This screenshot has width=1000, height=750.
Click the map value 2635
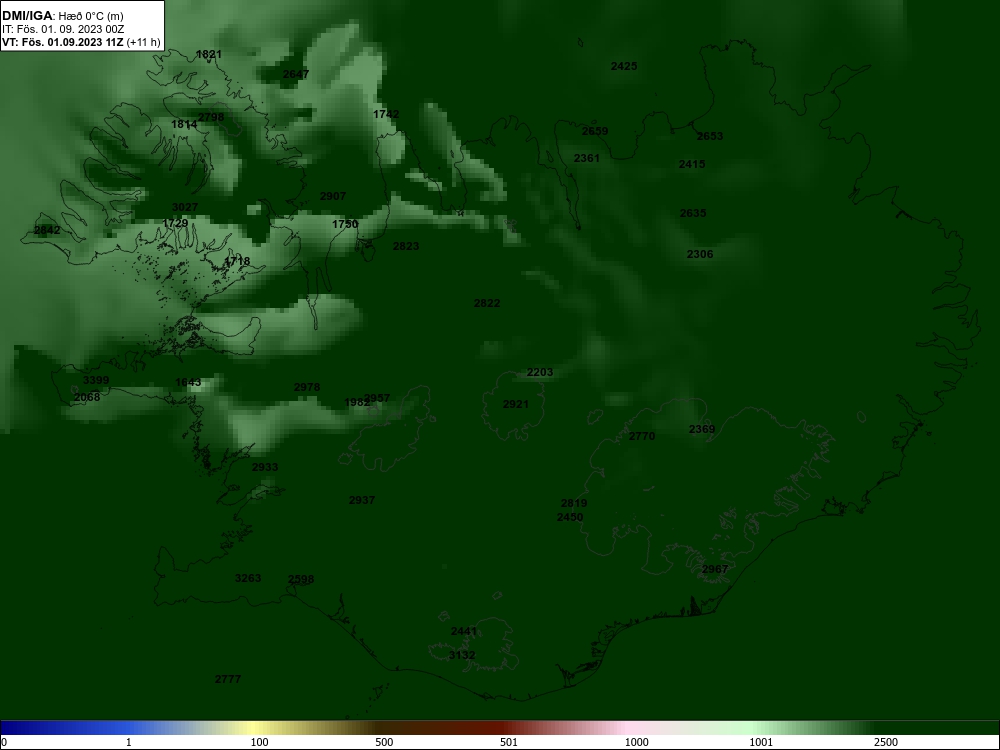coord(693,213)
